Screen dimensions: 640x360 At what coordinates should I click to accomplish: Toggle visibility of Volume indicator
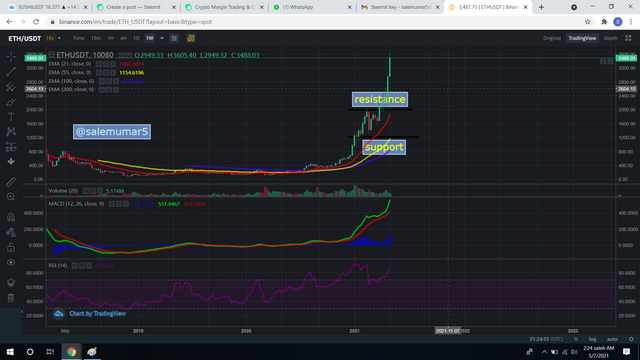pyautogui.click(x=86, y=191)
